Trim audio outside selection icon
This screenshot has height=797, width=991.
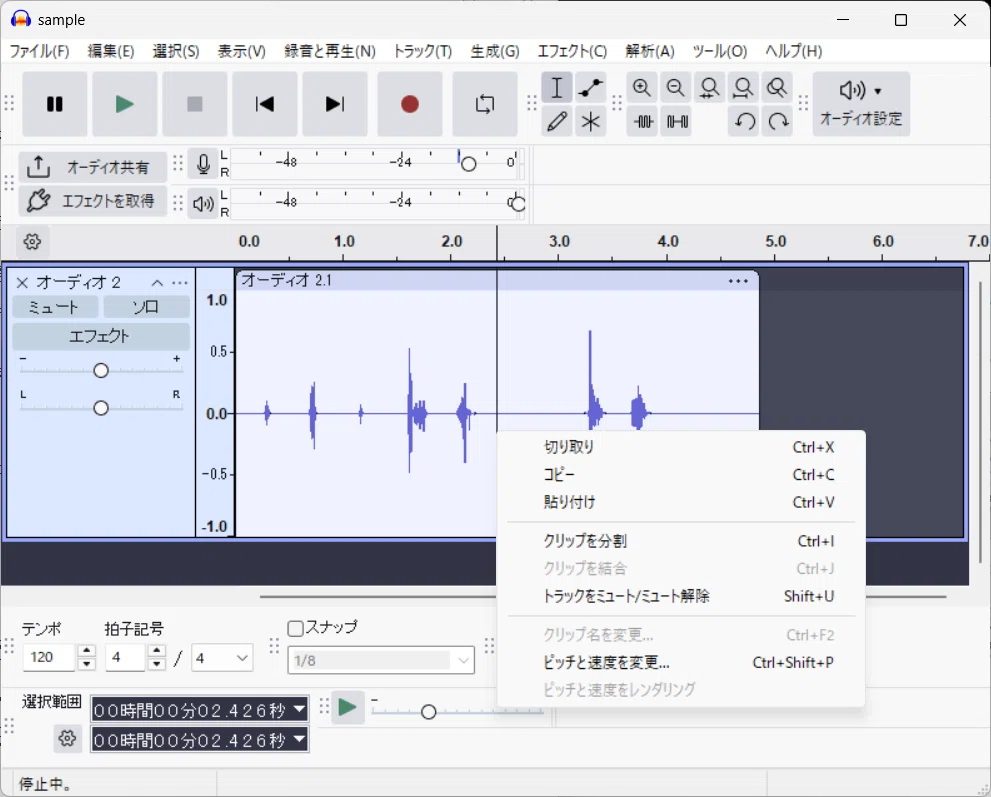(x=643, y=121)
